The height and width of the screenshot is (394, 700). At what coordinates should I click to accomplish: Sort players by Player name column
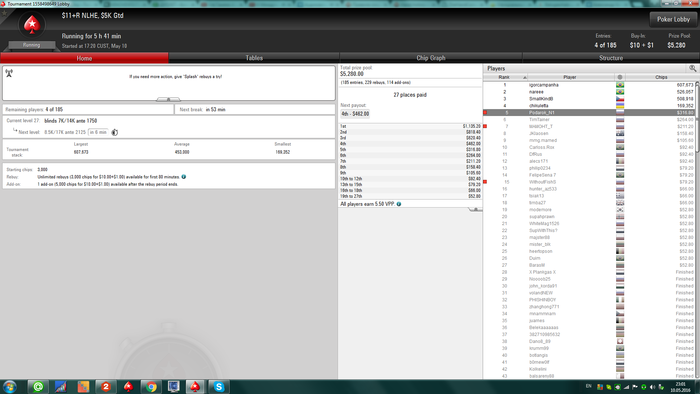click(x=570, y=77)
